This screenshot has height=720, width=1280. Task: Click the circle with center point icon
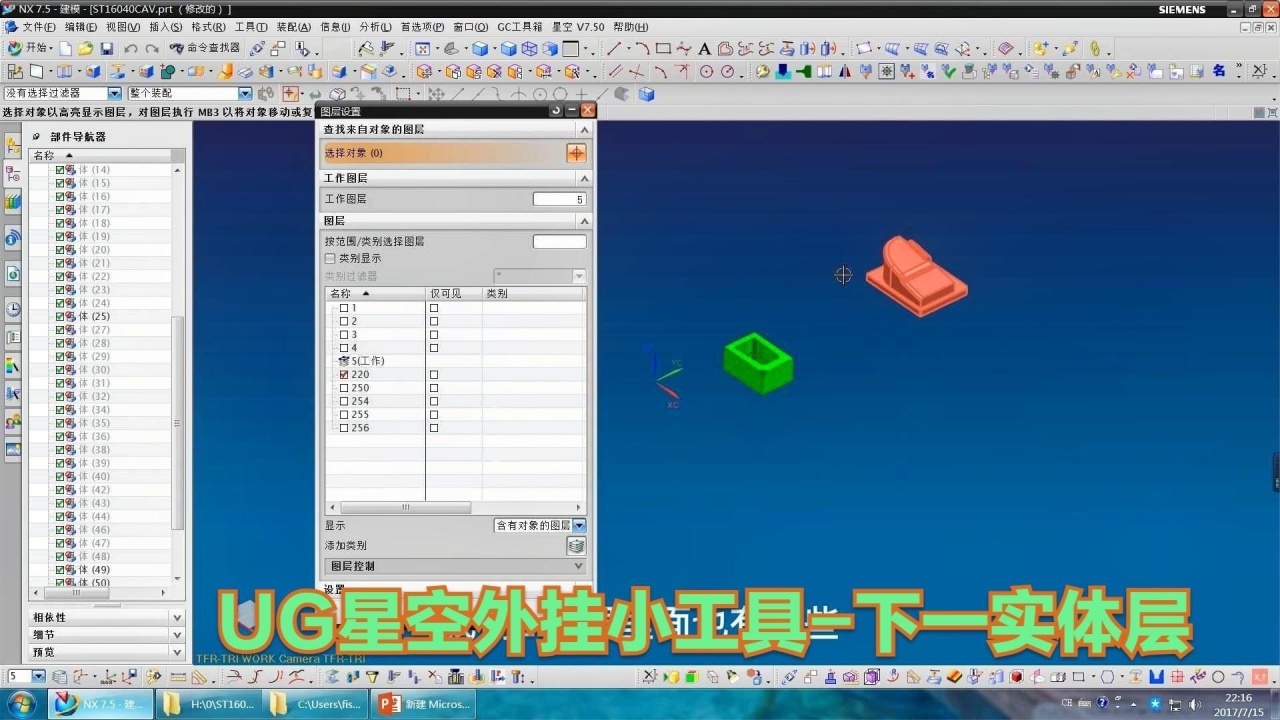(x=707, y=71)
